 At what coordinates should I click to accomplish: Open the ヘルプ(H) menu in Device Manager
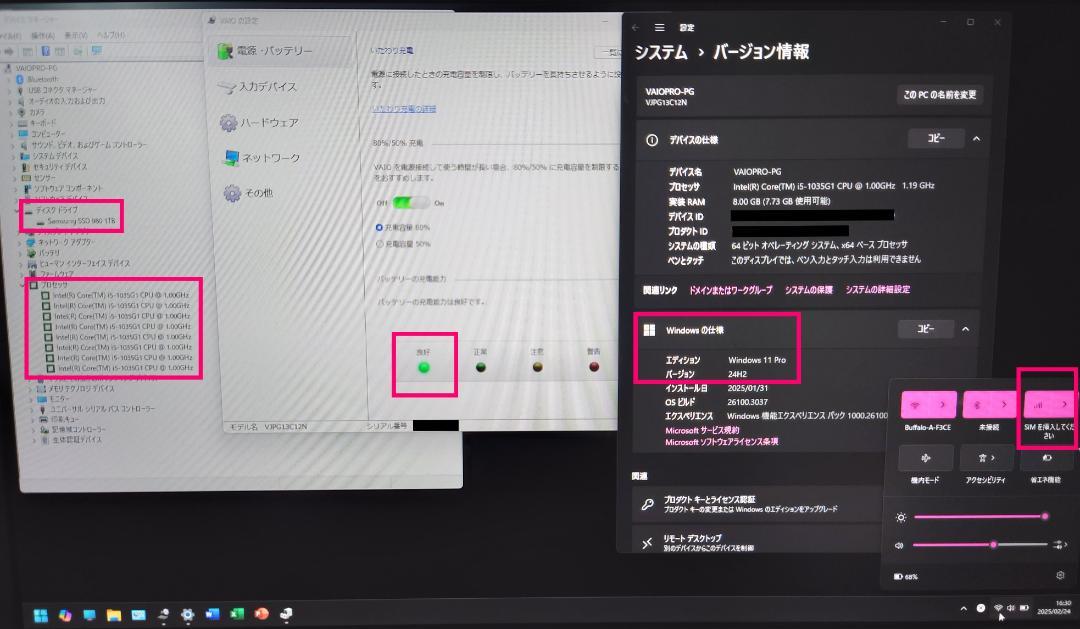111,35
